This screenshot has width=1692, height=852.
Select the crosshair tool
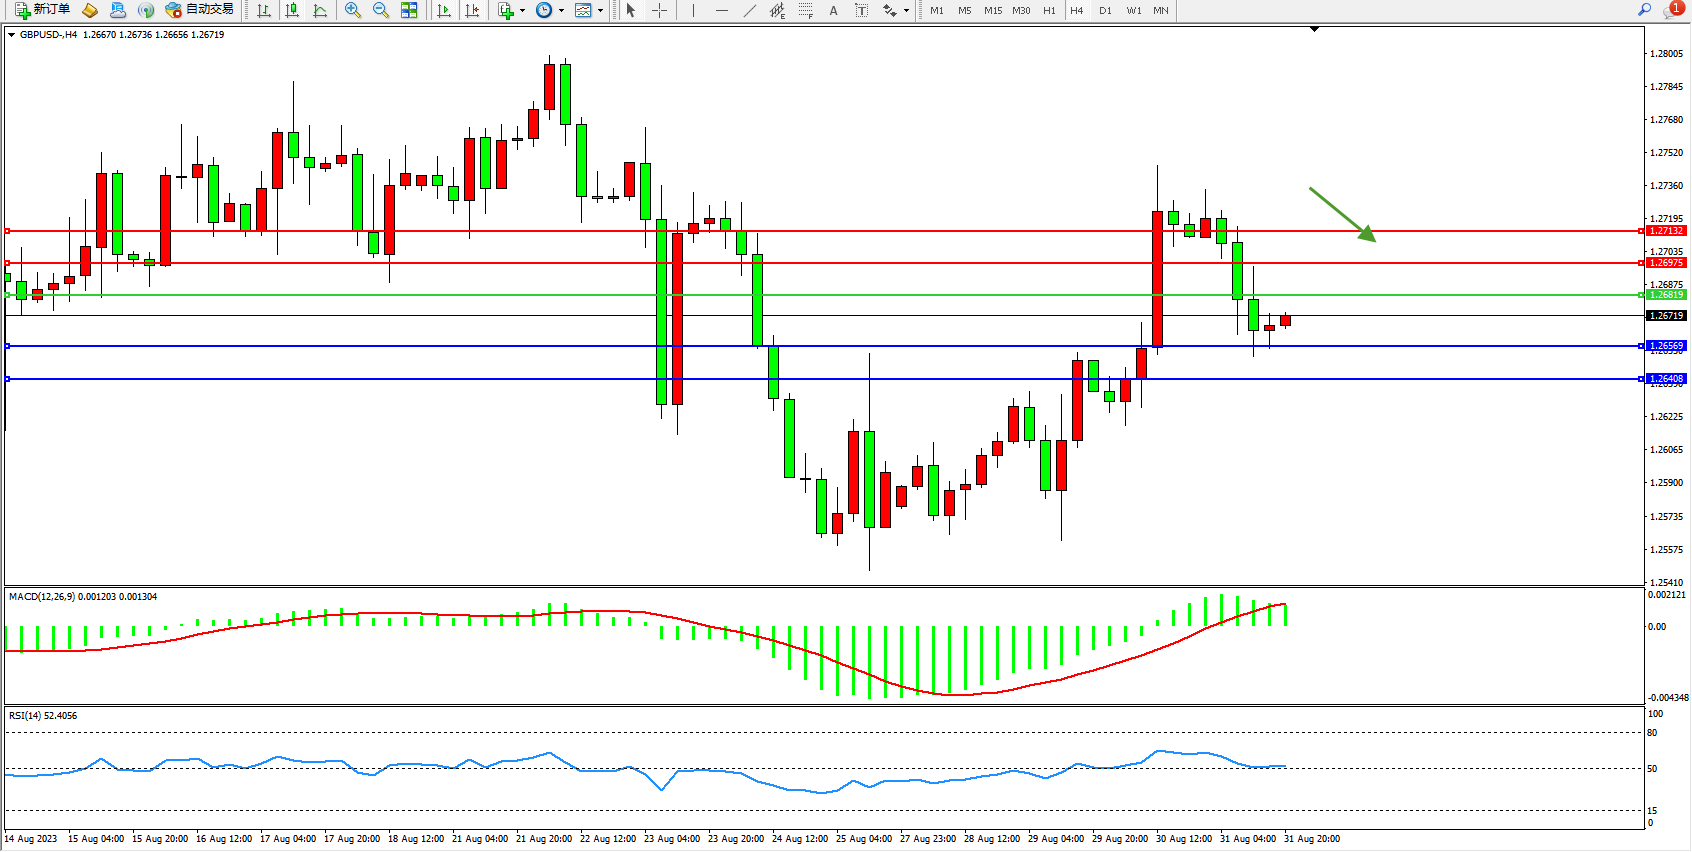(x=660, y=10)
